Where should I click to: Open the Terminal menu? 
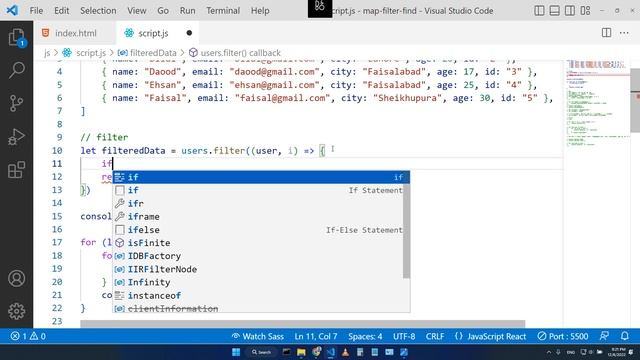223,11
